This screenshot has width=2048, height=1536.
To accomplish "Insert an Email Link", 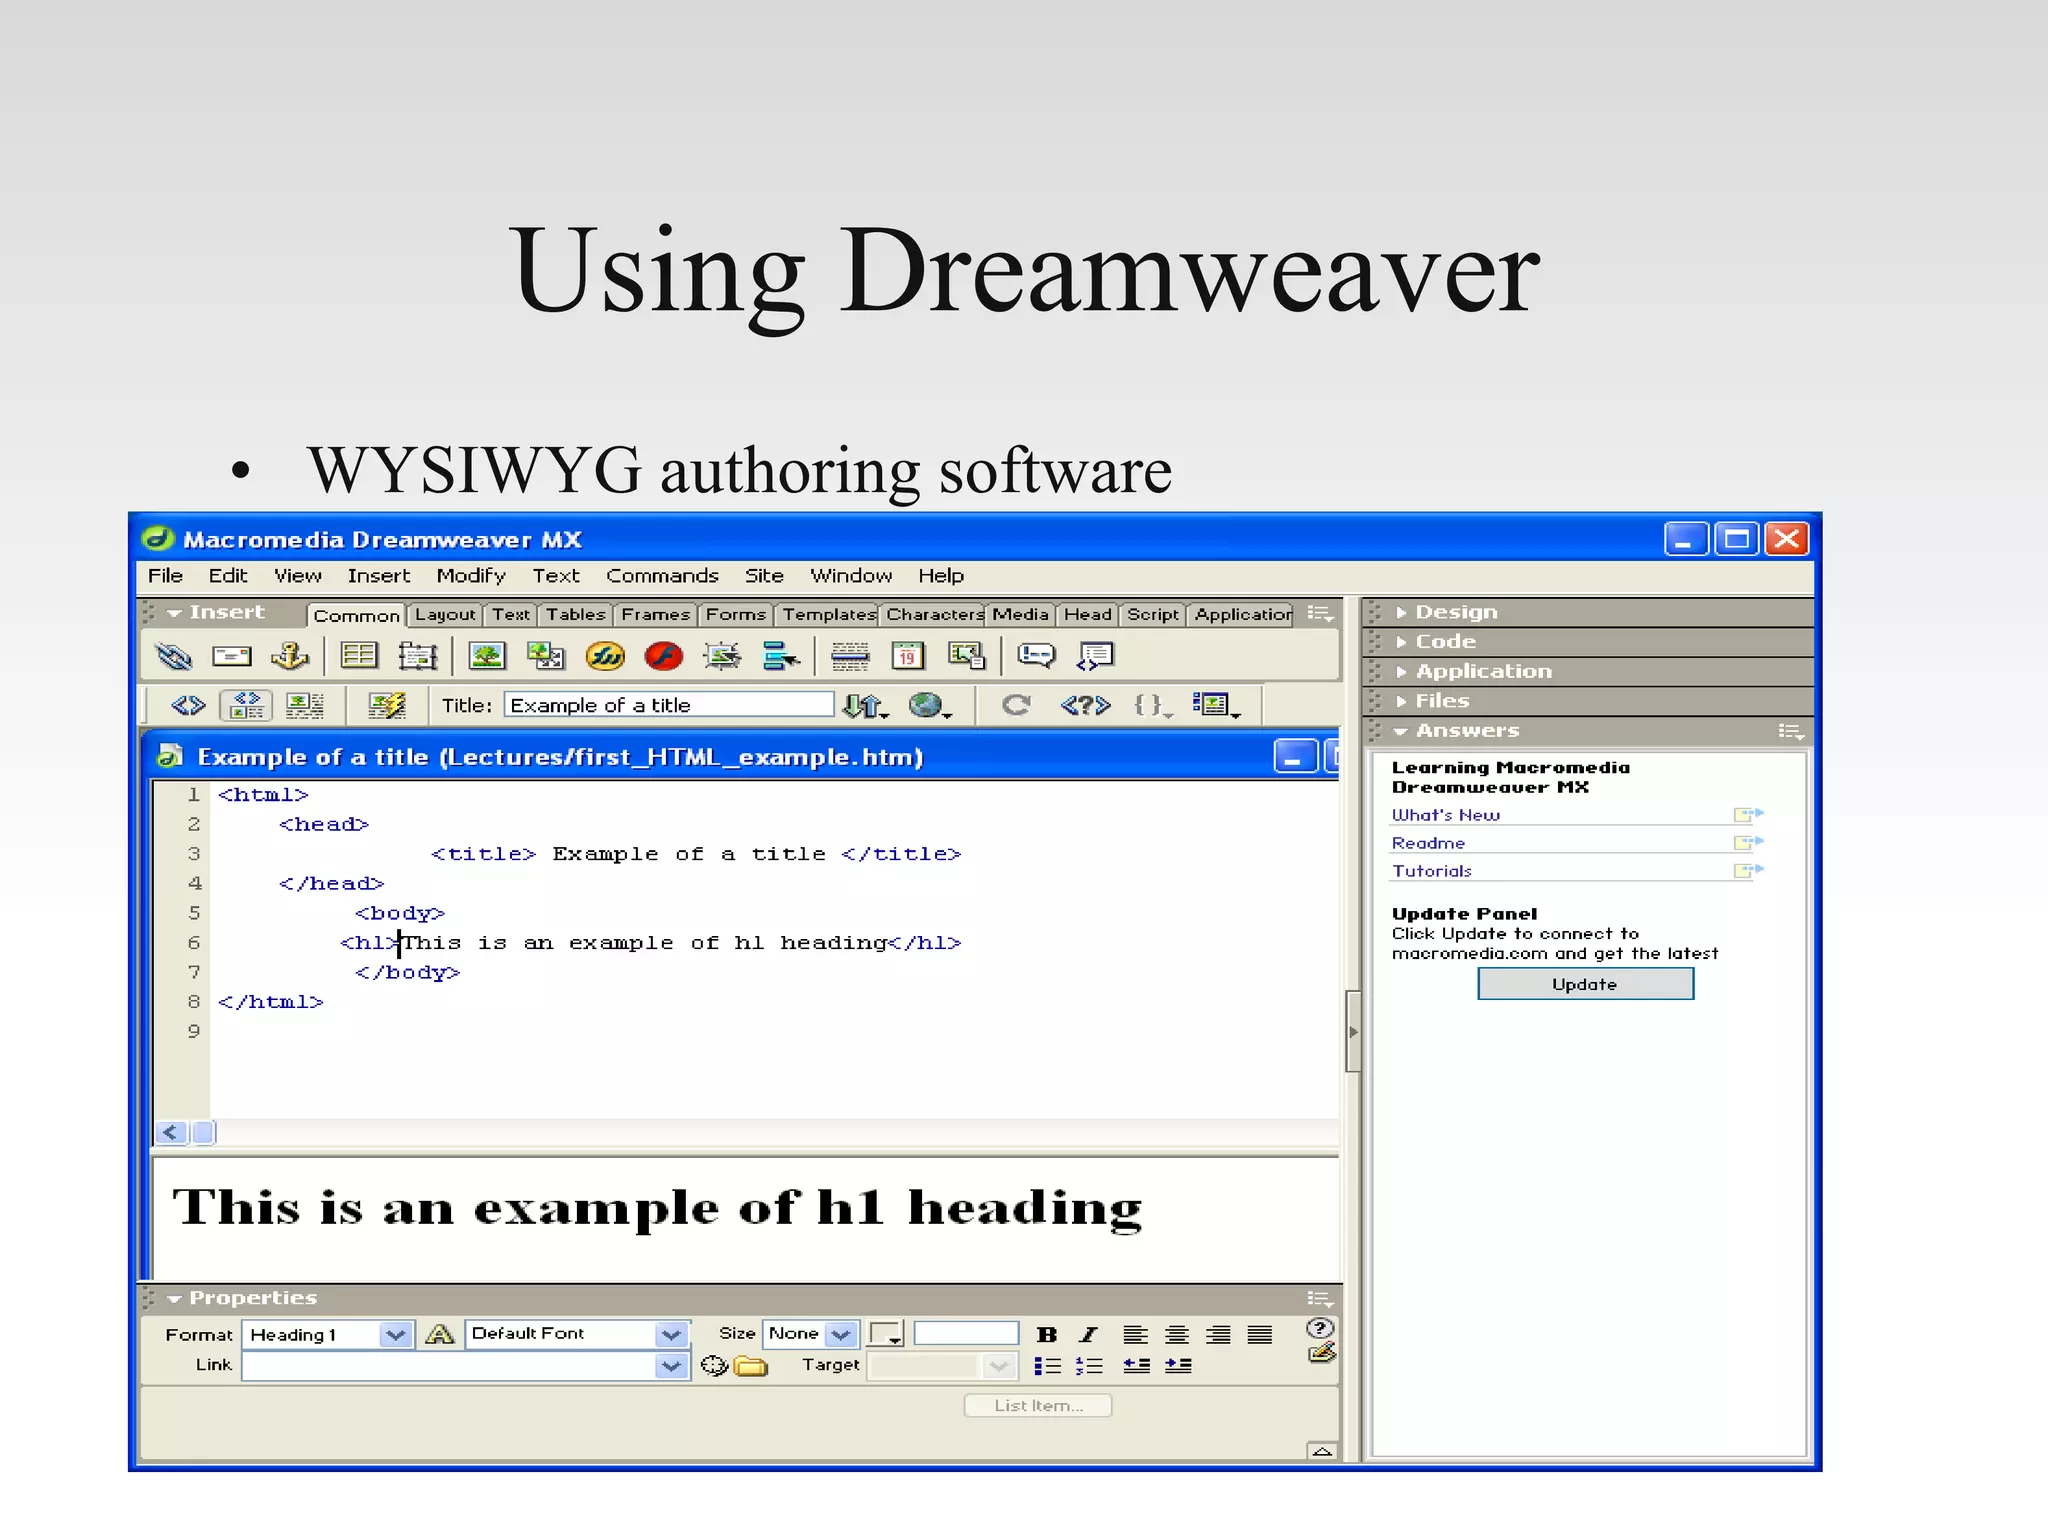I will pyautogui.click(x=232, y=656).
